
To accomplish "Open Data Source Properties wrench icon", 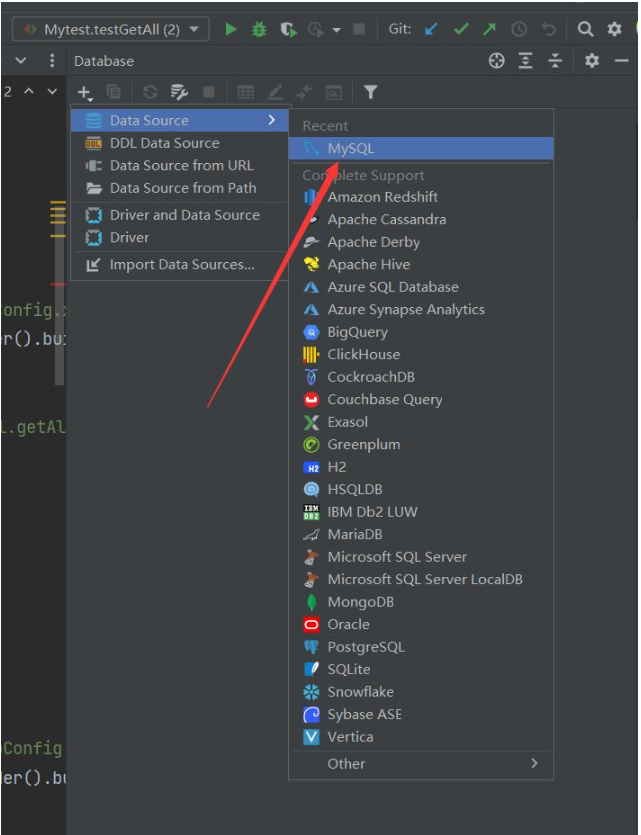I will coord(179,92).
